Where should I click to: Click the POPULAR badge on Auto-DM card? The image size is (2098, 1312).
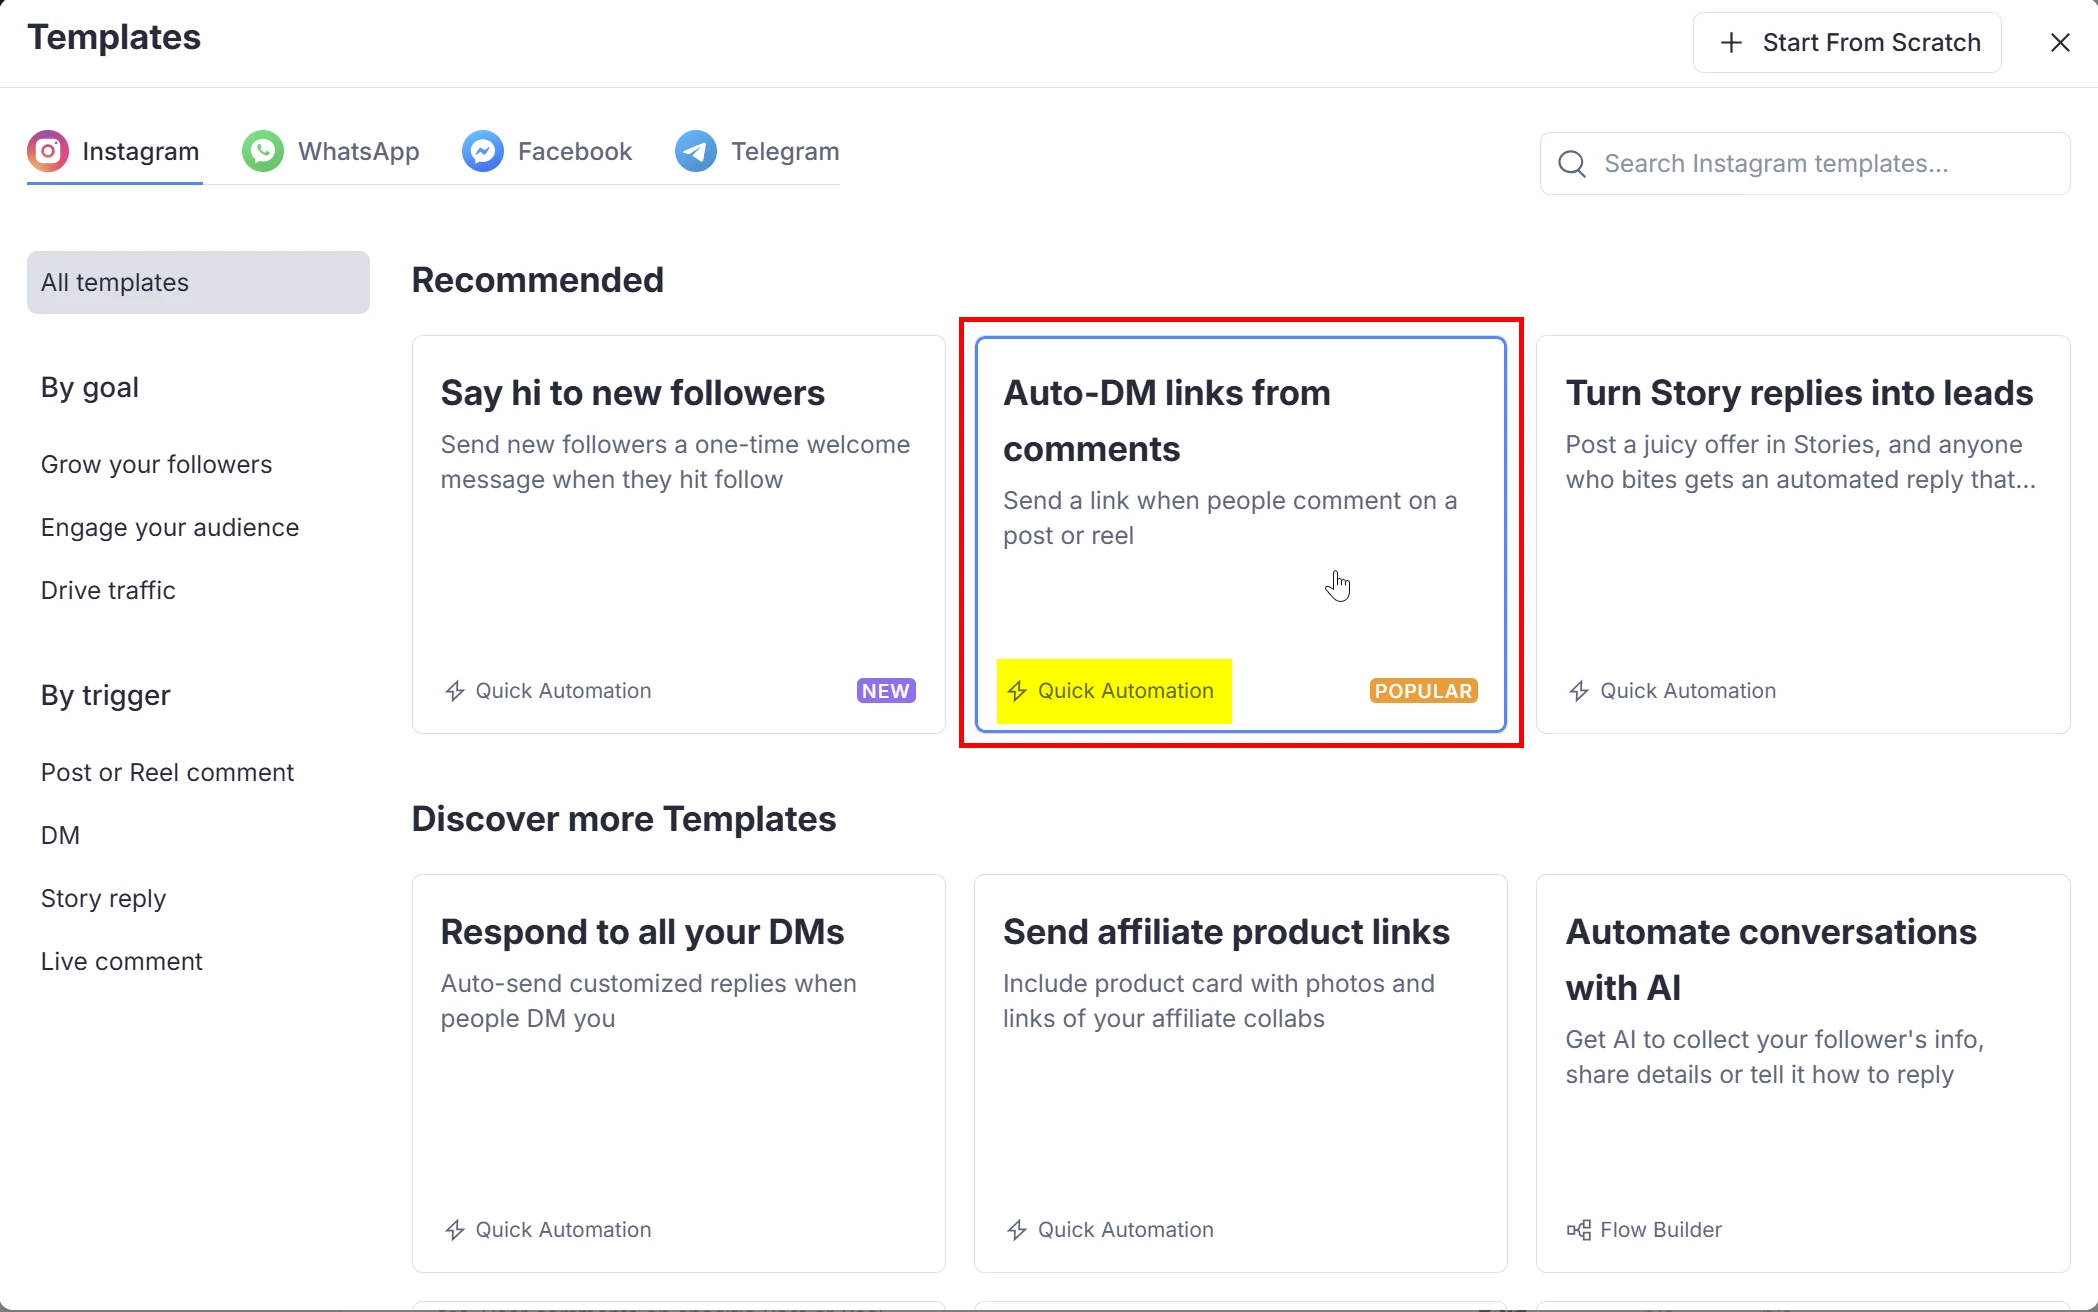(x=1423, y=691)
